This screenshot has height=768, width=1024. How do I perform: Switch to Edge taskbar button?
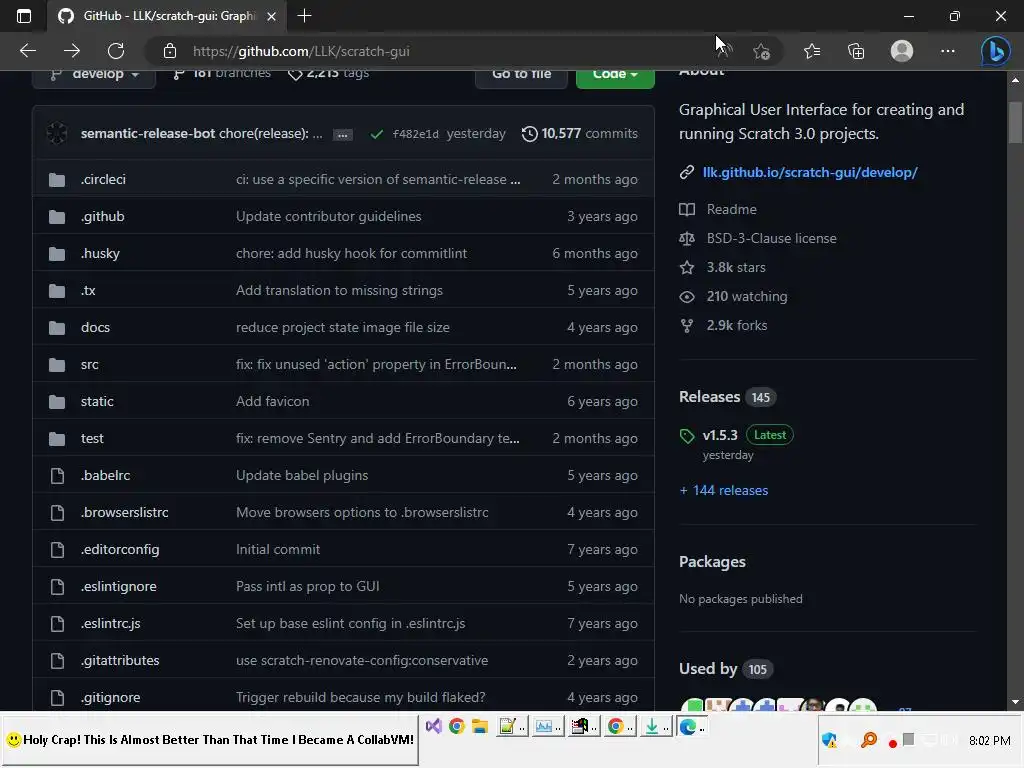click(691, 726)
